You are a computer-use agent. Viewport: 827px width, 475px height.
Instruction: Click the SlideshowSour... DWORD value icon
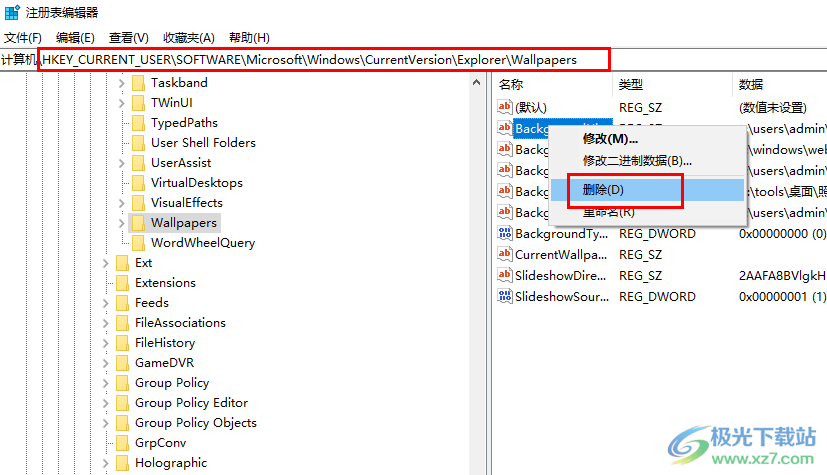click(x=504, y=296)
